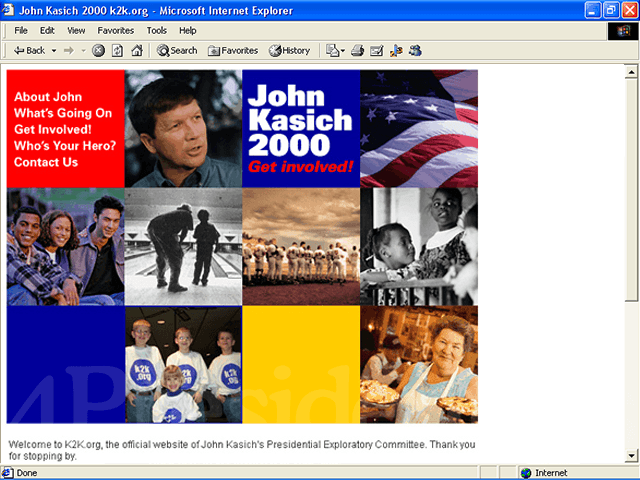Click the solid blue tile at bottom left
The width and height of the screenshot is (640, 480).
[66, 364]
